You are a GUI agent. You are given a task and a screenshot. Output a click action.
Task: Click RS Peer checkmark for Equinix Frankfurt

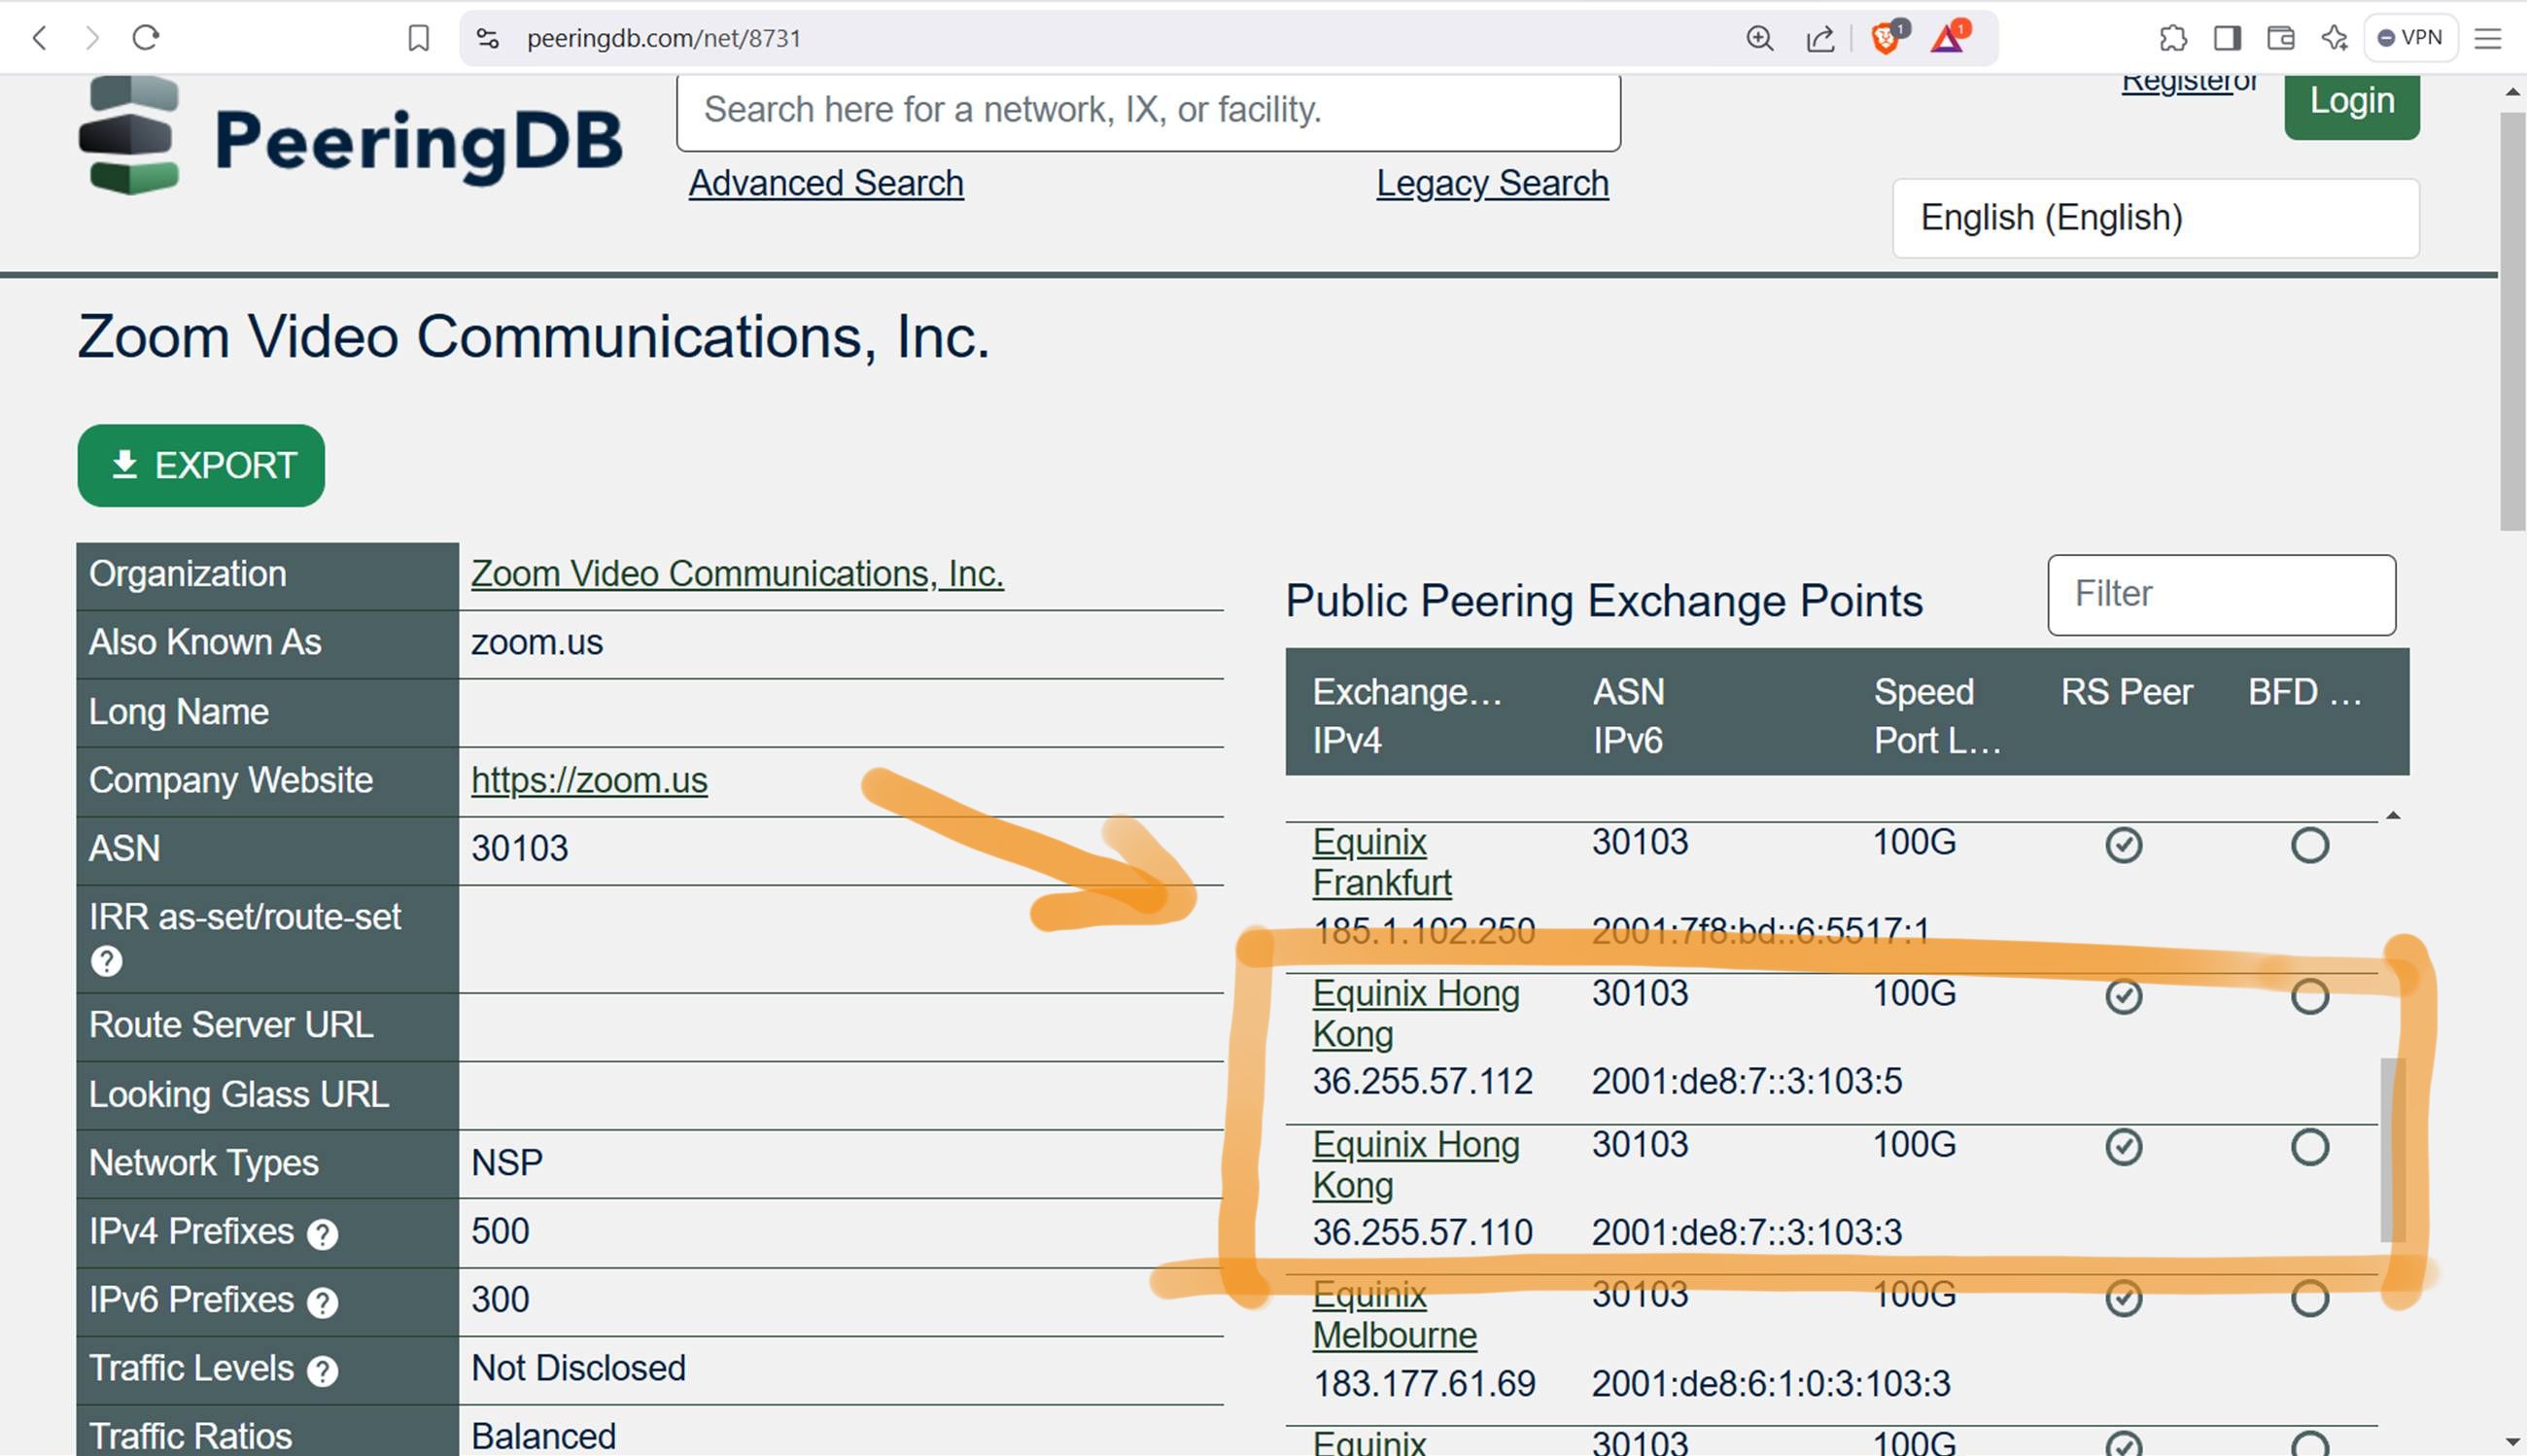[x=2123, y=845]
